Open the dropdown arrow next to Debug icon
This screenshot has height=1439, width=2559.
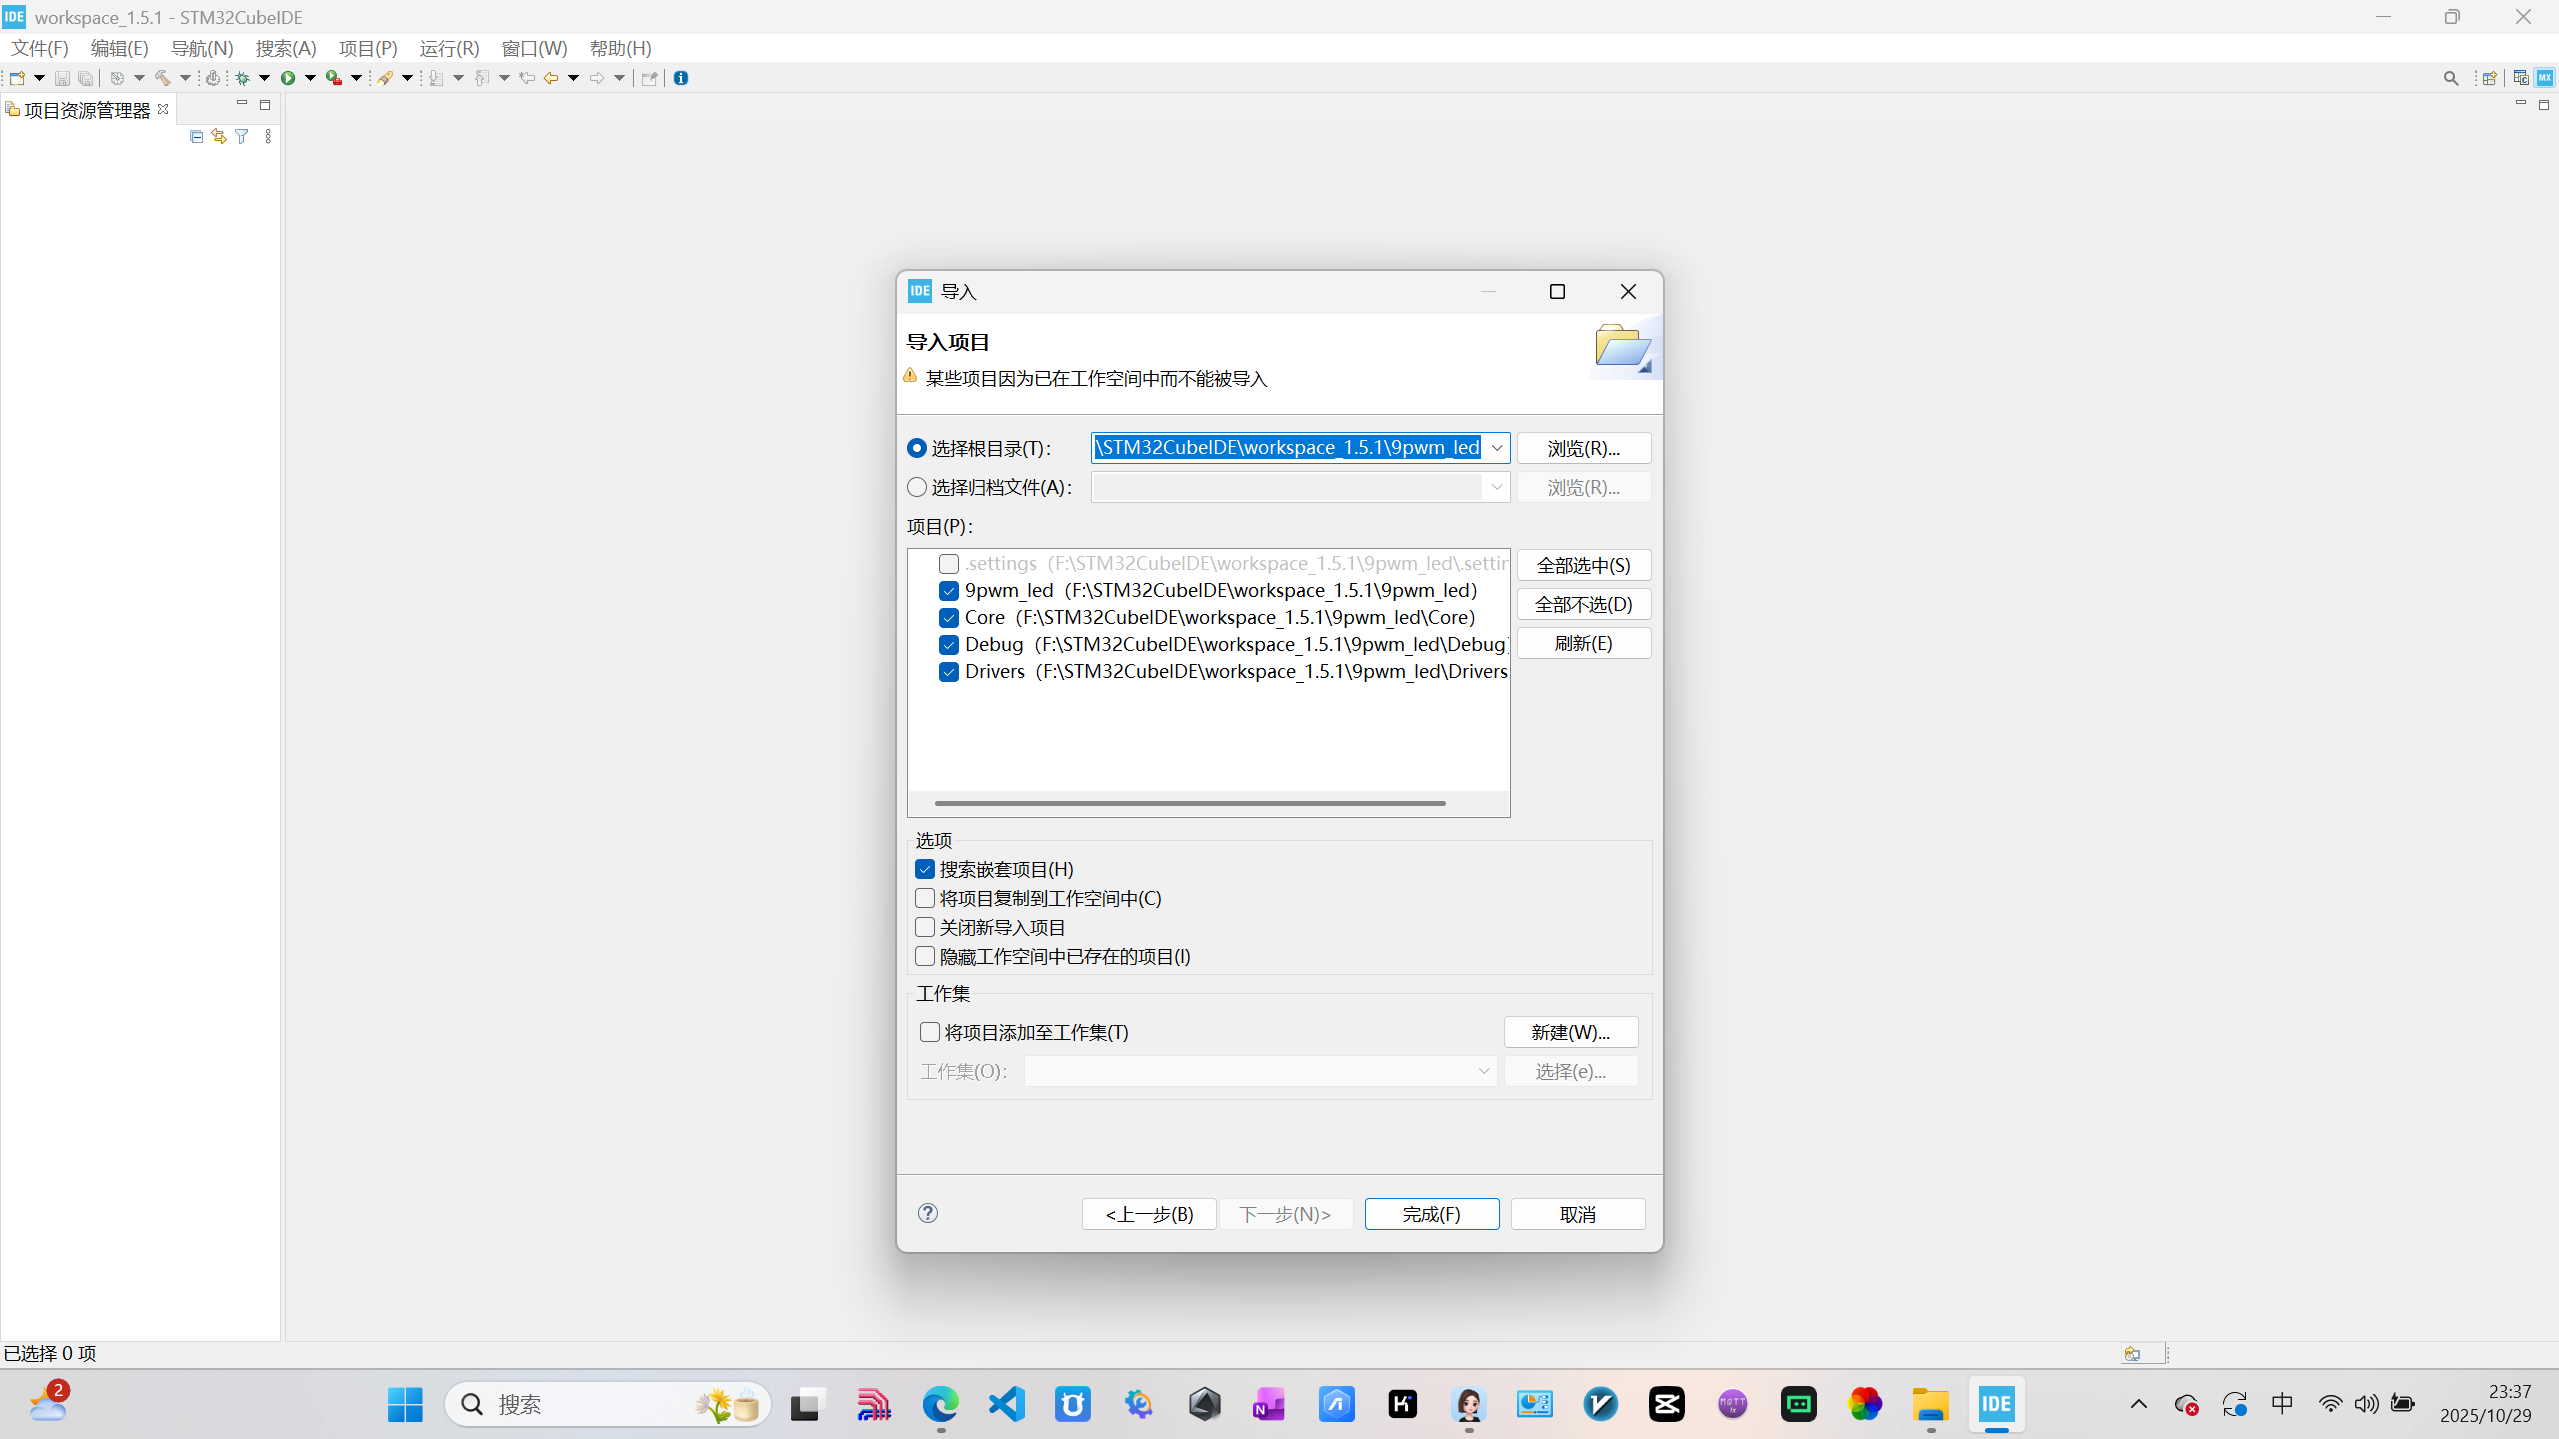[265, 78]
